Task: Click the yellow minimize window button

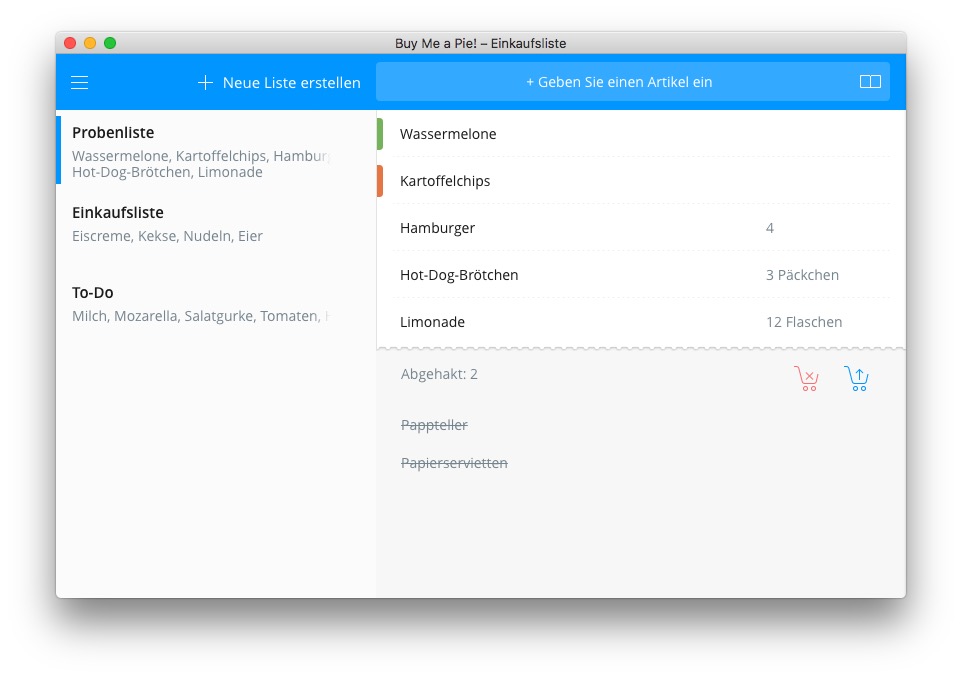Action: 90,43
